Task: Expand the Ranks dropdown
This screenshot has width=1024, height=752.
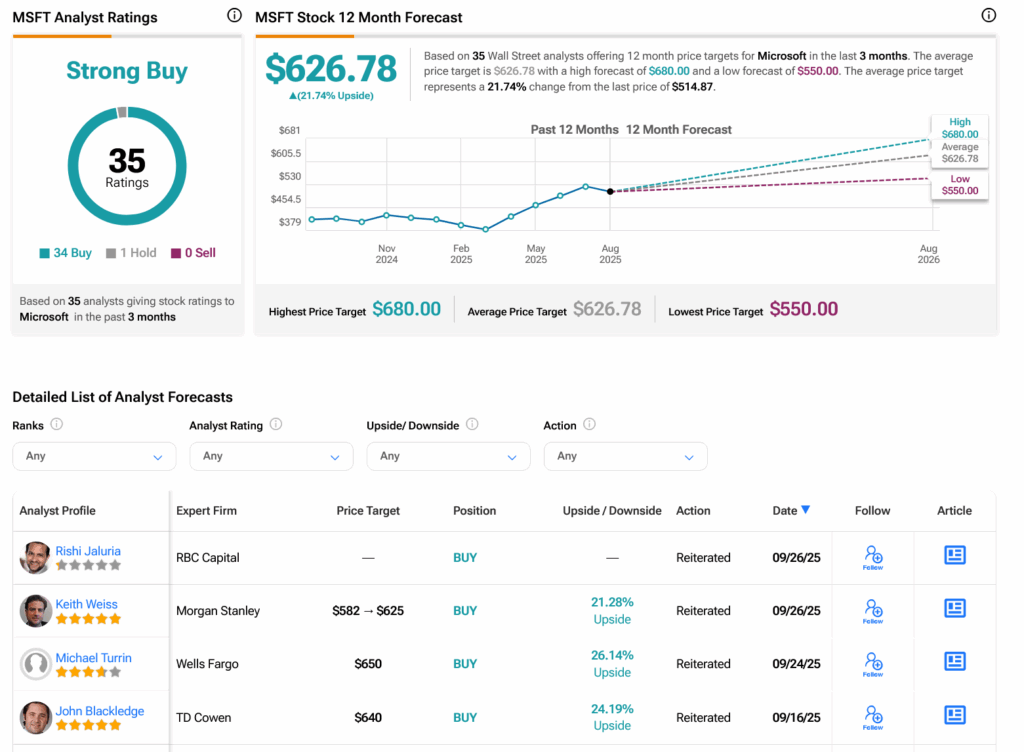Action: (94, 456)
